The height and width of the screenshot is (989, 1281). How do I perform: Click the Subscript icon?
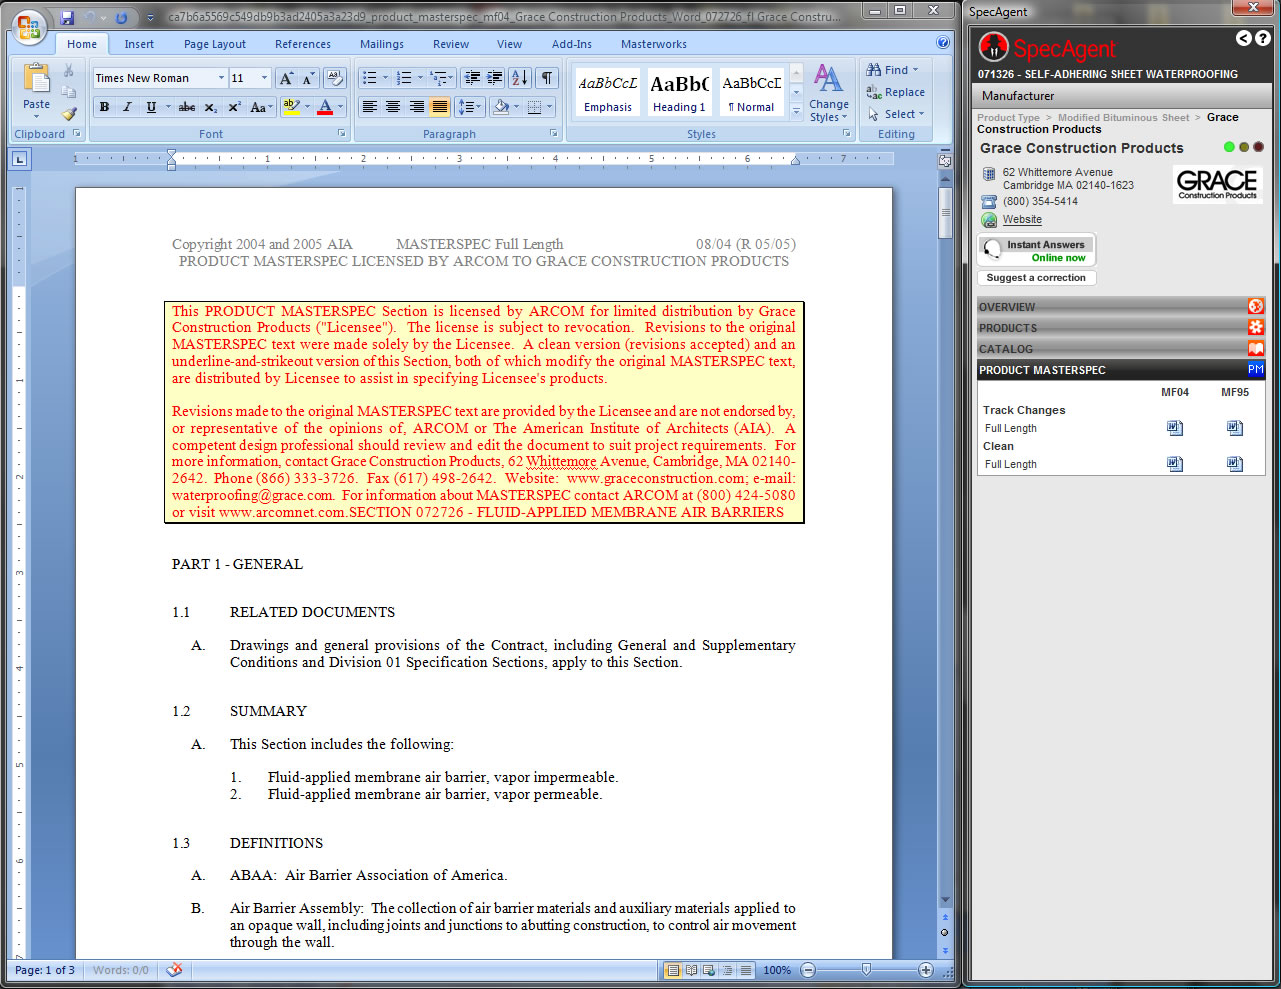[210, 107]
